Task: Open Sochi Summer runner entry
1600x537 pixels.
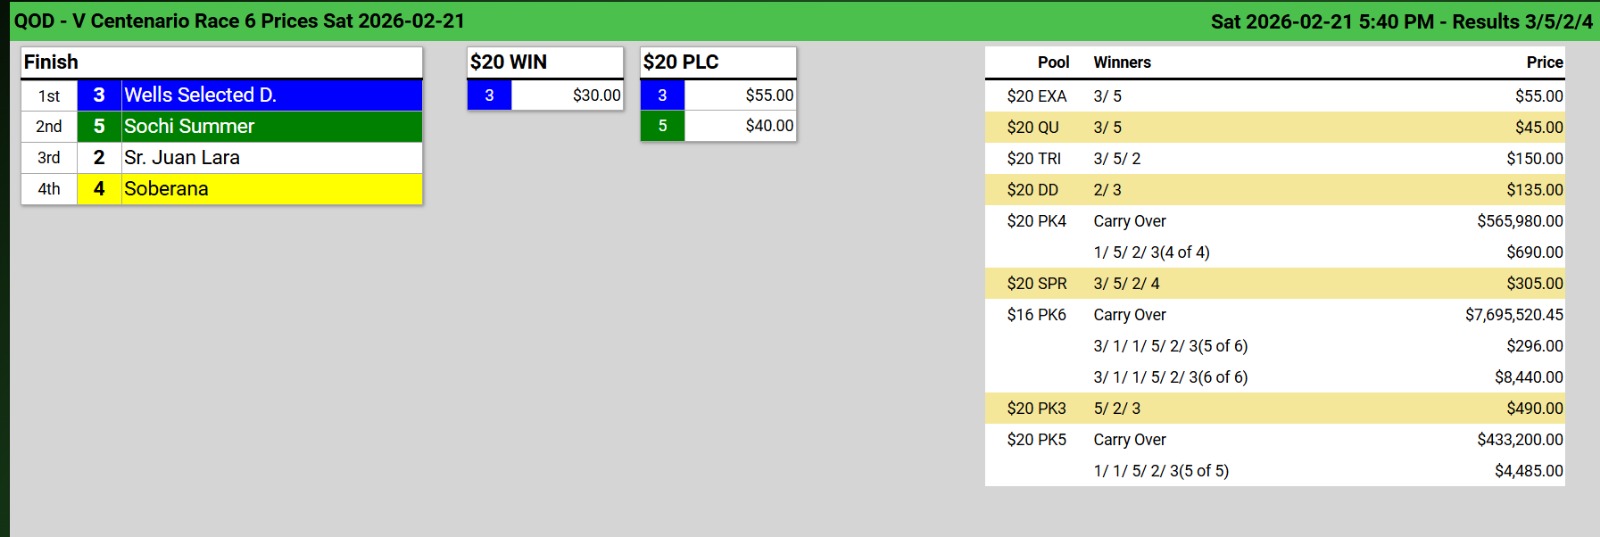Action: (189, 126)
